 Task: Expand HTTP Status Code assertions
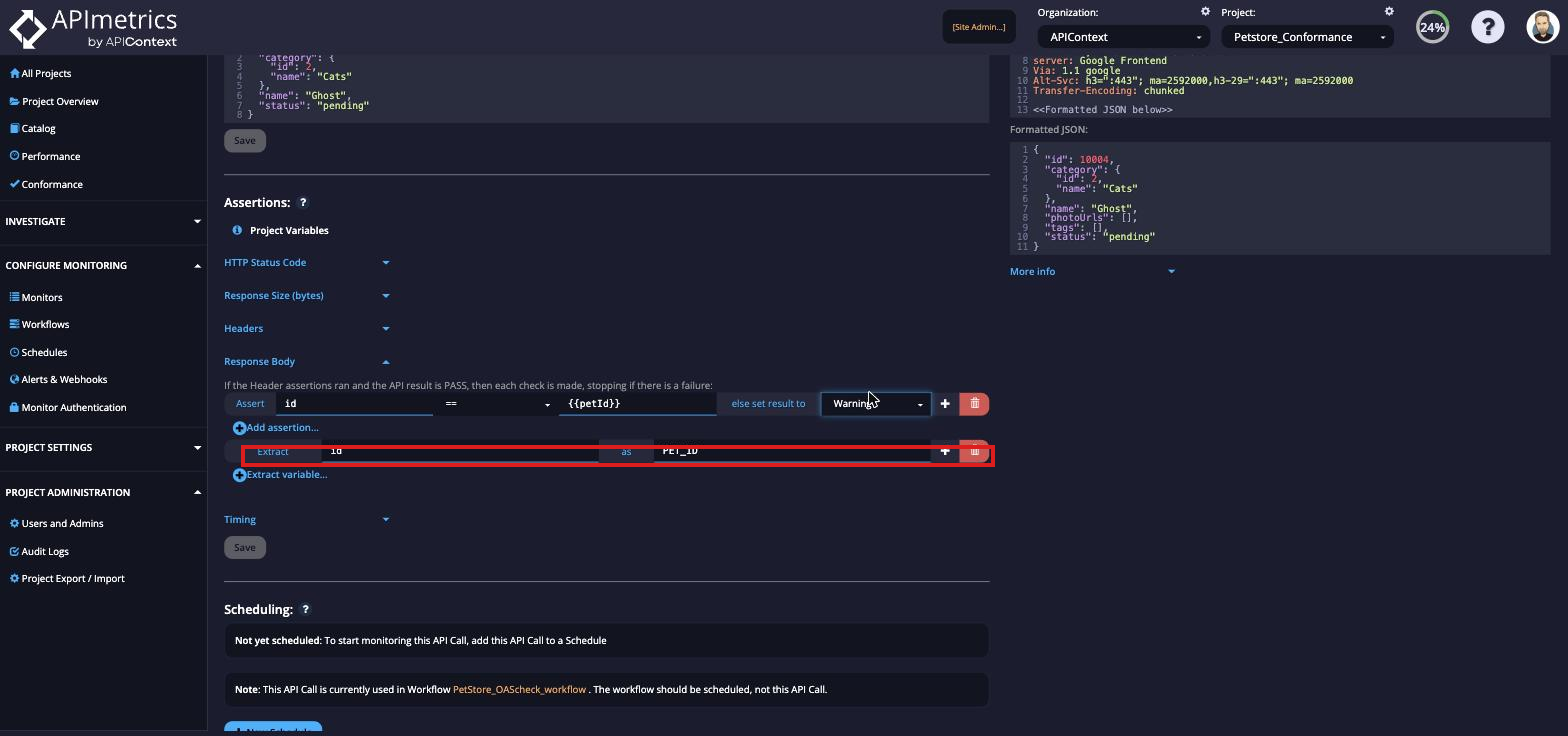(x=307, y=263)
